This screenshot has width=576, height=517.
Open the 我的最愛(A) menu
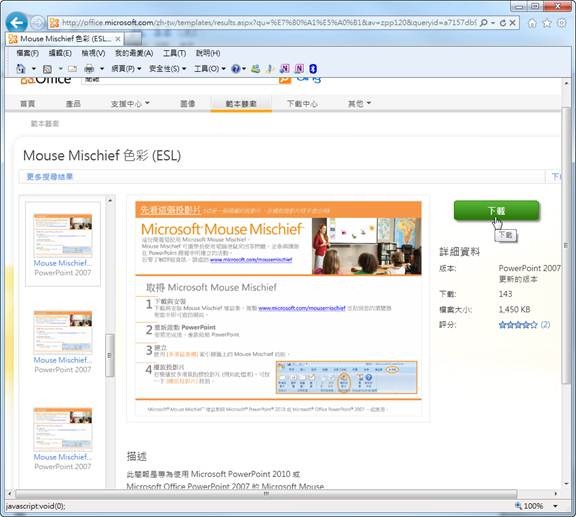[x=134, y=53]
